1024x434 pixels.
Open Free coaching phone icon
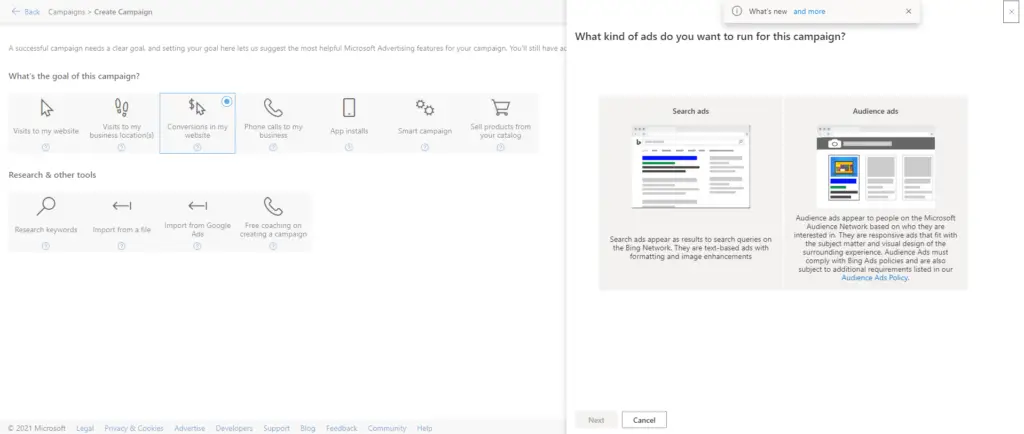(x=273, y=206)
